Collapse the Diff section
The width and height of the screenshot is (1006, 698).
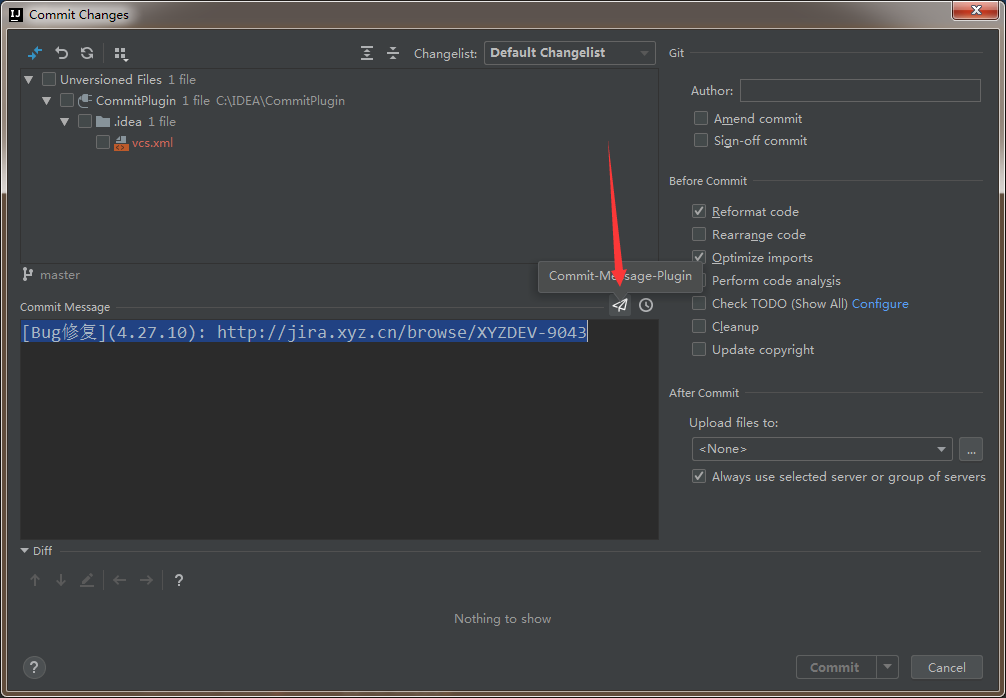25,551
